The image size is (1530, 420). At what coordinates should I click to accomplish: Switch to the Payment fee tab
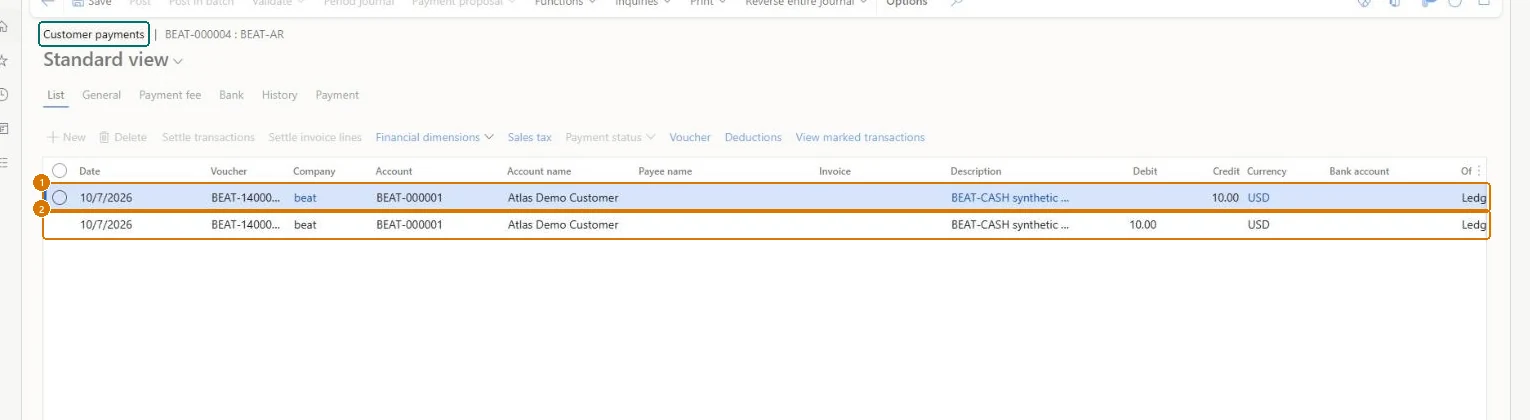170,95
